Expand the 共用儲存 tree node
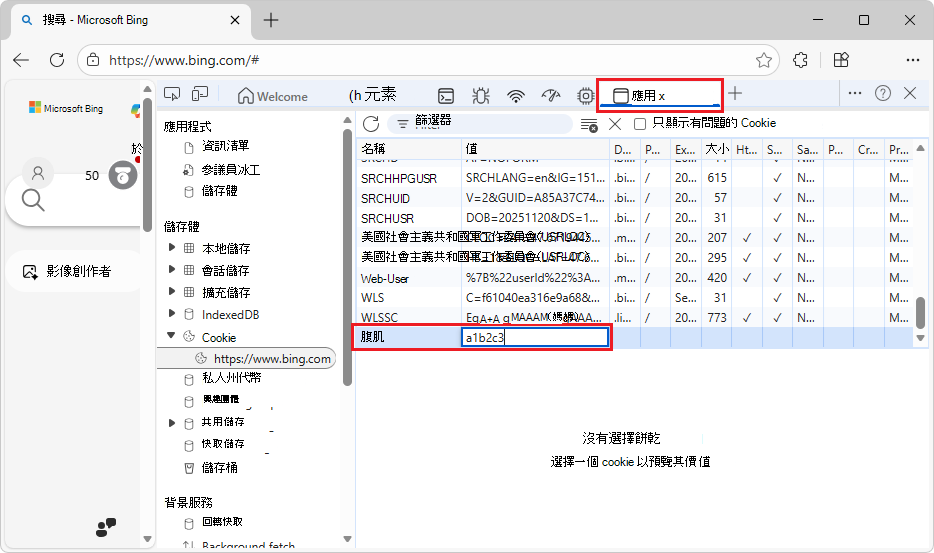Viewport: 934px width, 553px height. coord(172,423)
